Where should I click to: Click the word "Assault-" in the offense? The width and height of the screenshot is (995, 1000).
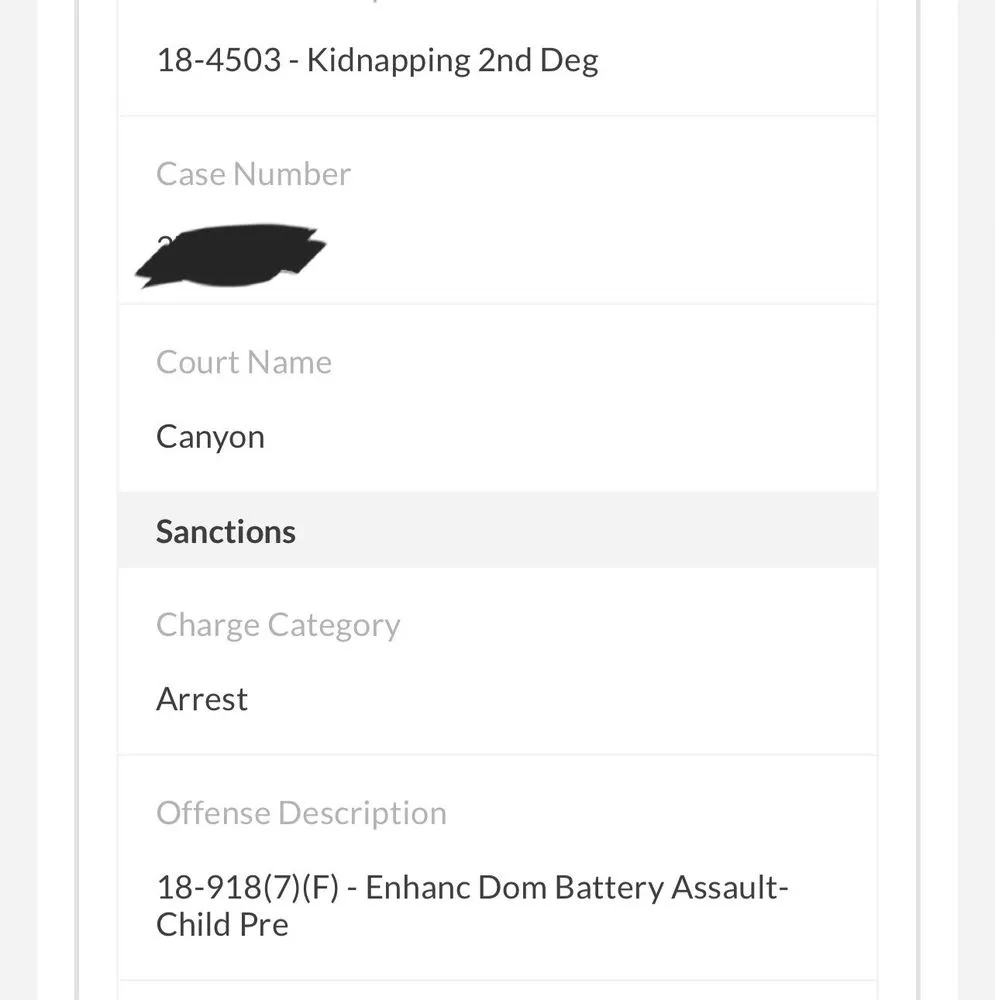[730, 888]
